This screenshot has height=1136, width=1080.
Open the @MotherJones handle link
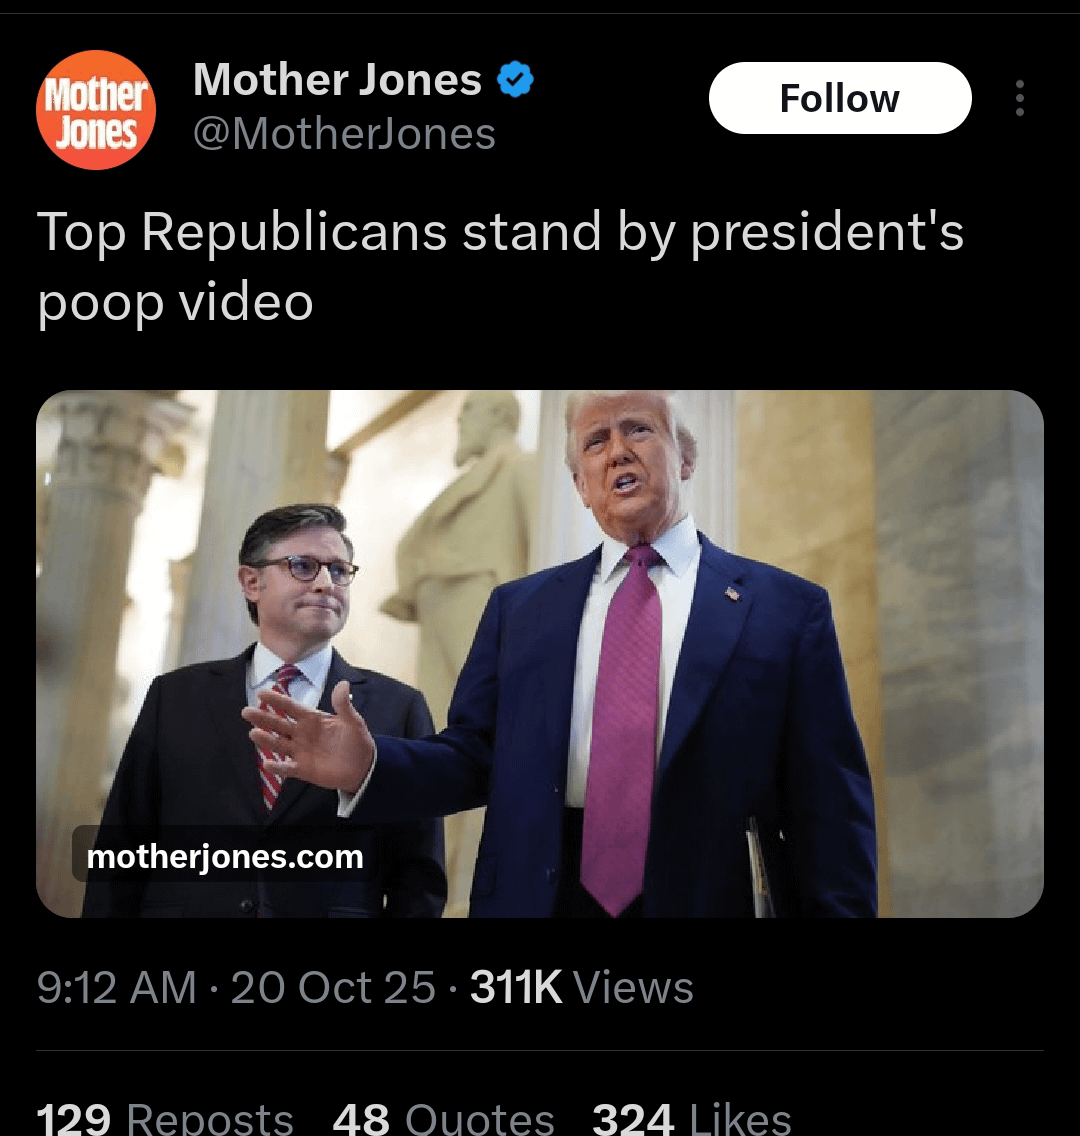pyautogui.click(x=344, y=134)
